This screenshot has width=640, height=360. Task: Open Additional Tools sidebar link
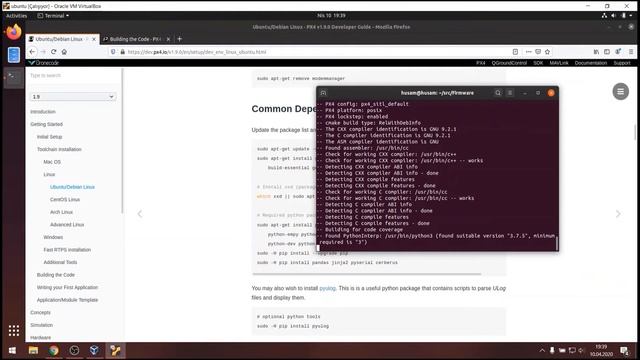(60, 262)
